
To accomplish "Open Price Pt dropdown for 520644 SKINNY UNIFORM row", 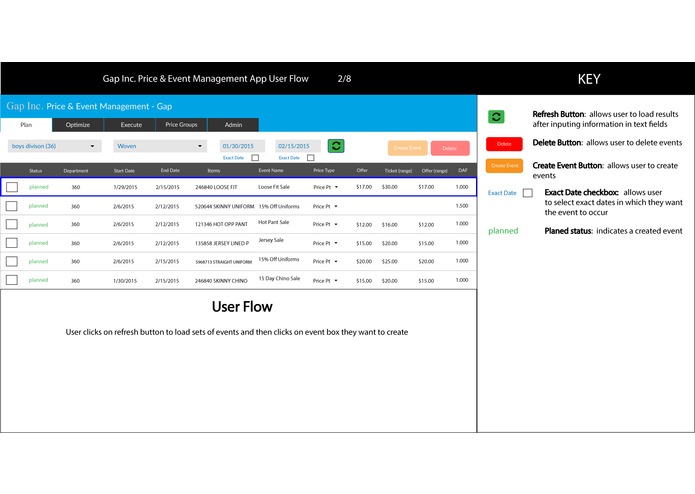I will click(325, 206).
